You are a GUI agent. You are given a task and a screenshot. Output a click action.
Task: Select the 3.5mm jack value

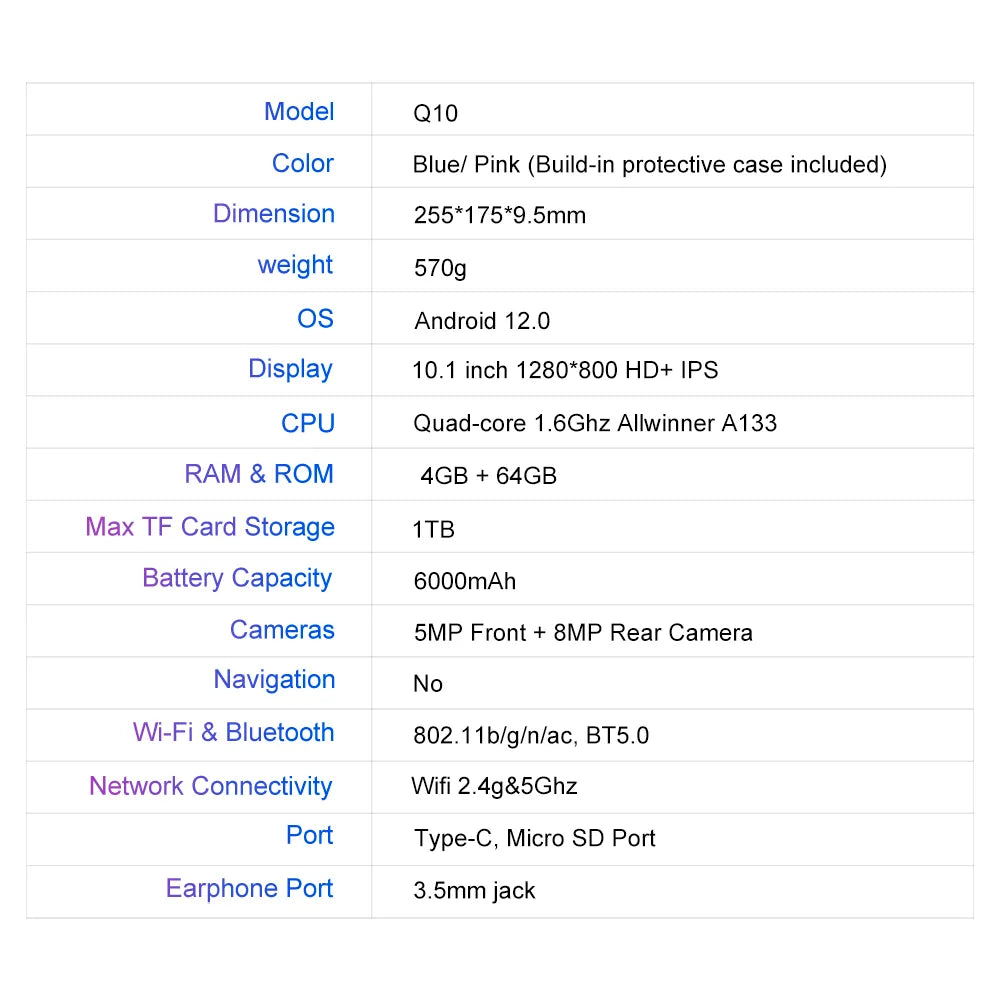click(x=474, y=890)
